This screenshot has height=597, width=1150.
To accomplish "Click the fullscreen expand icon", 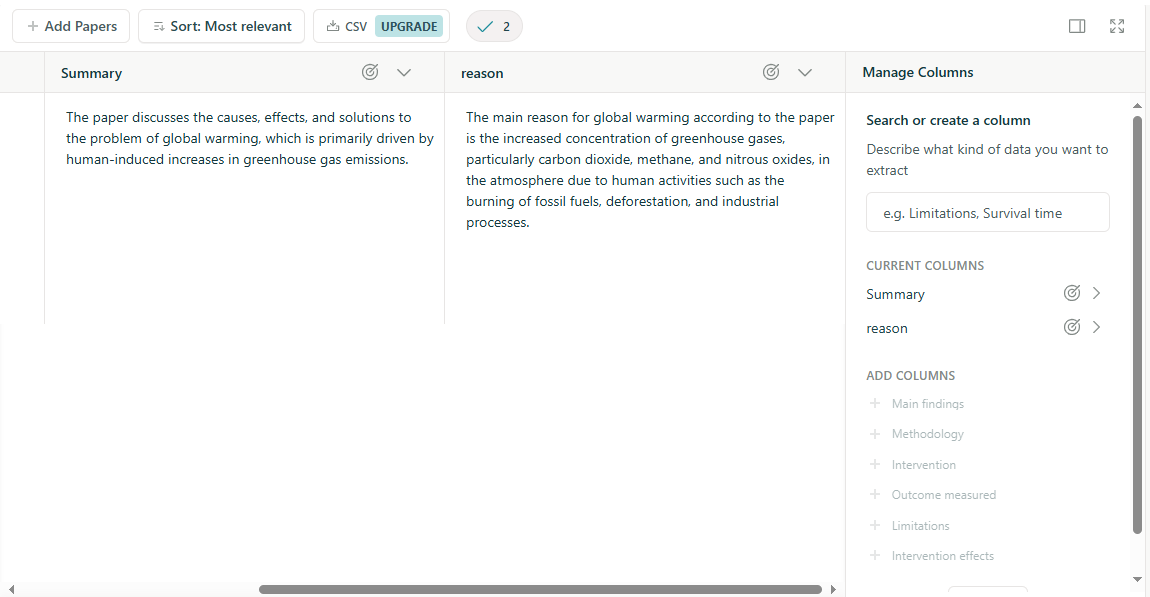I will [1117, 26].
